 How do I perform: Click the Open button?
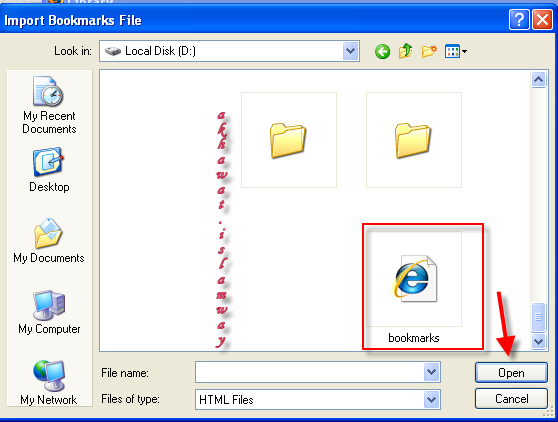coord(511,373)
